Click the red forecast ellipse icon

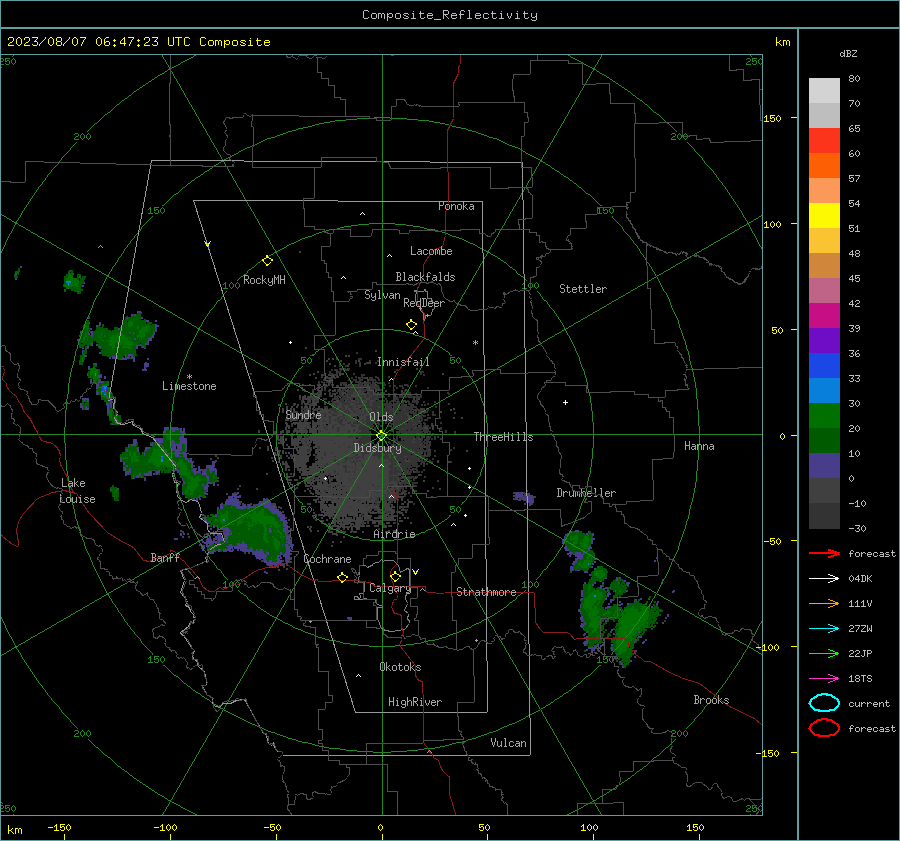[x=824, y=727]
